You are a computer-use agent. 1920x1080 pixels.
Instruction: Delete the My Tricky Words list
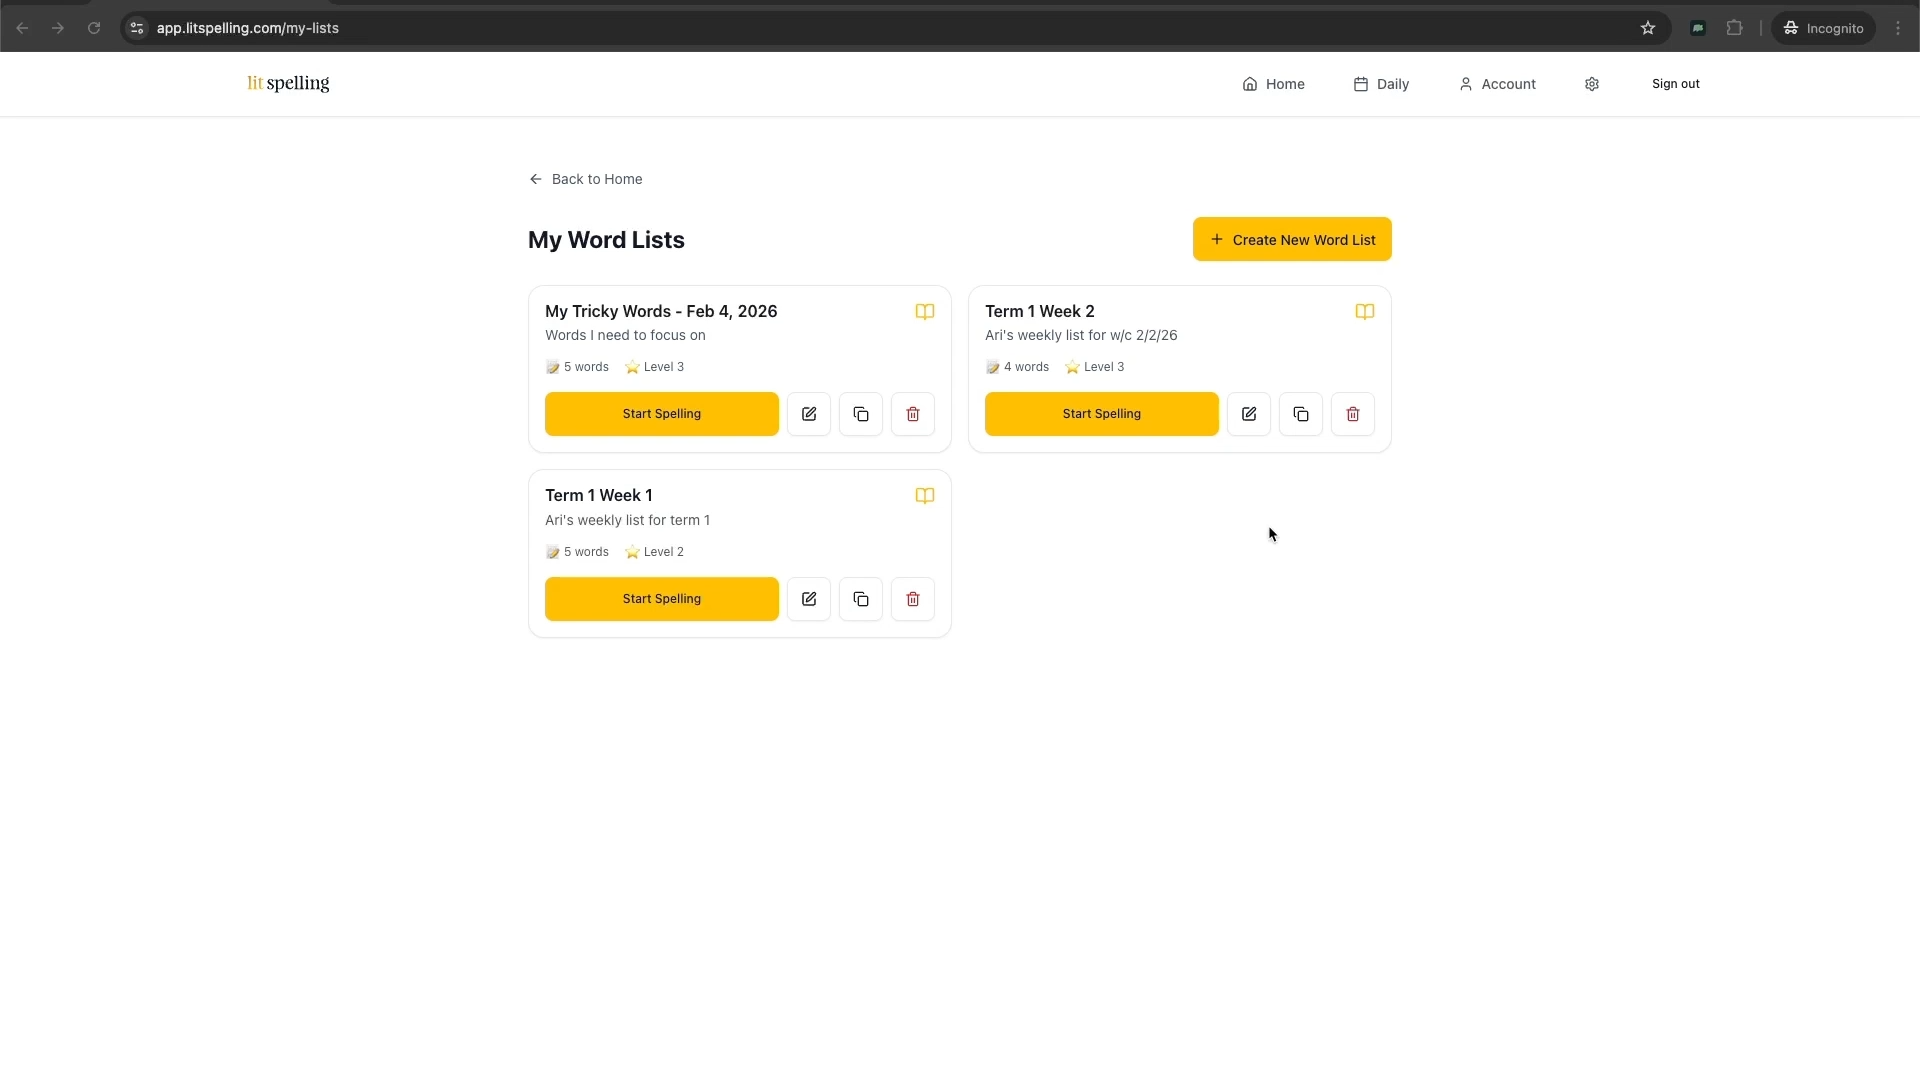912,414
